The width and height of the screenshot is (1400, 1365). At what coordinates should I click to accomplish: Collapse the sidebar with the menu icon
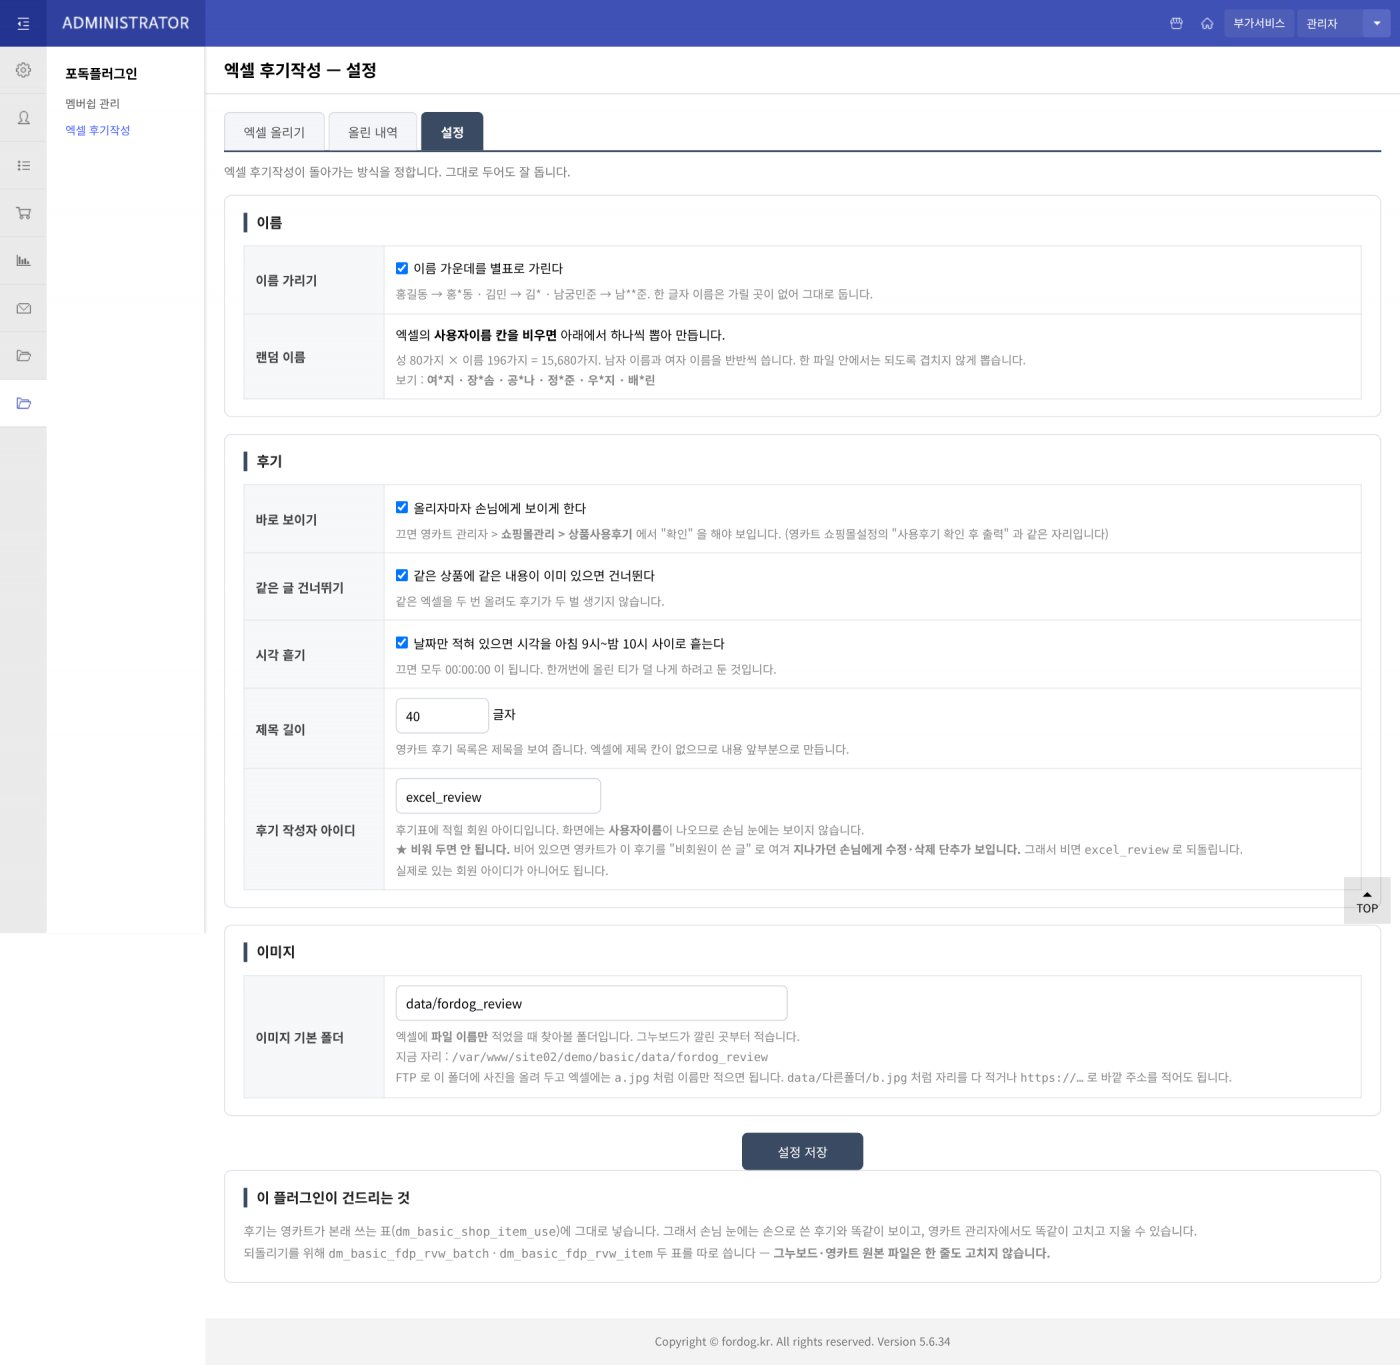tap(23, 23)
